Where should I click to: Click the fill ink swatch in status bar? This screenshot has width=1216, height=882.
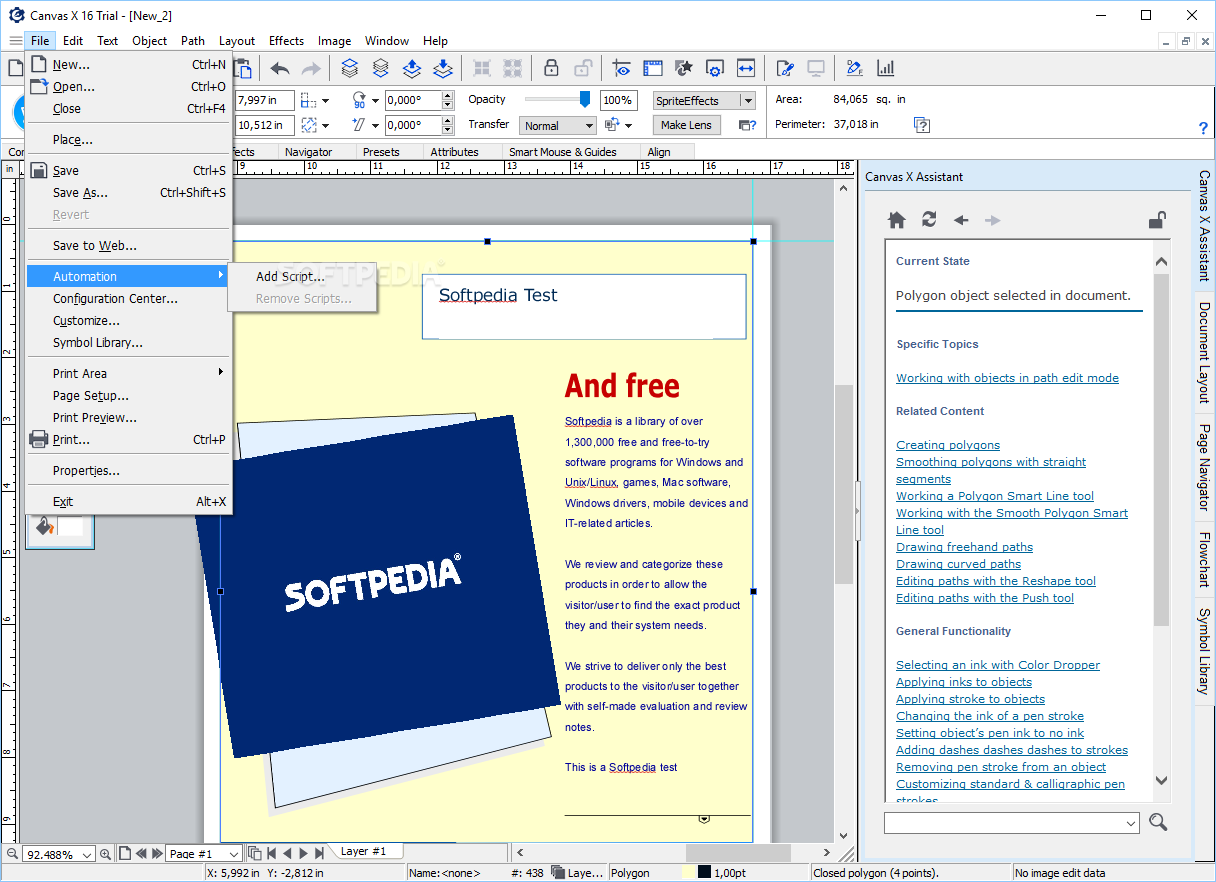(x=688, y=873)
